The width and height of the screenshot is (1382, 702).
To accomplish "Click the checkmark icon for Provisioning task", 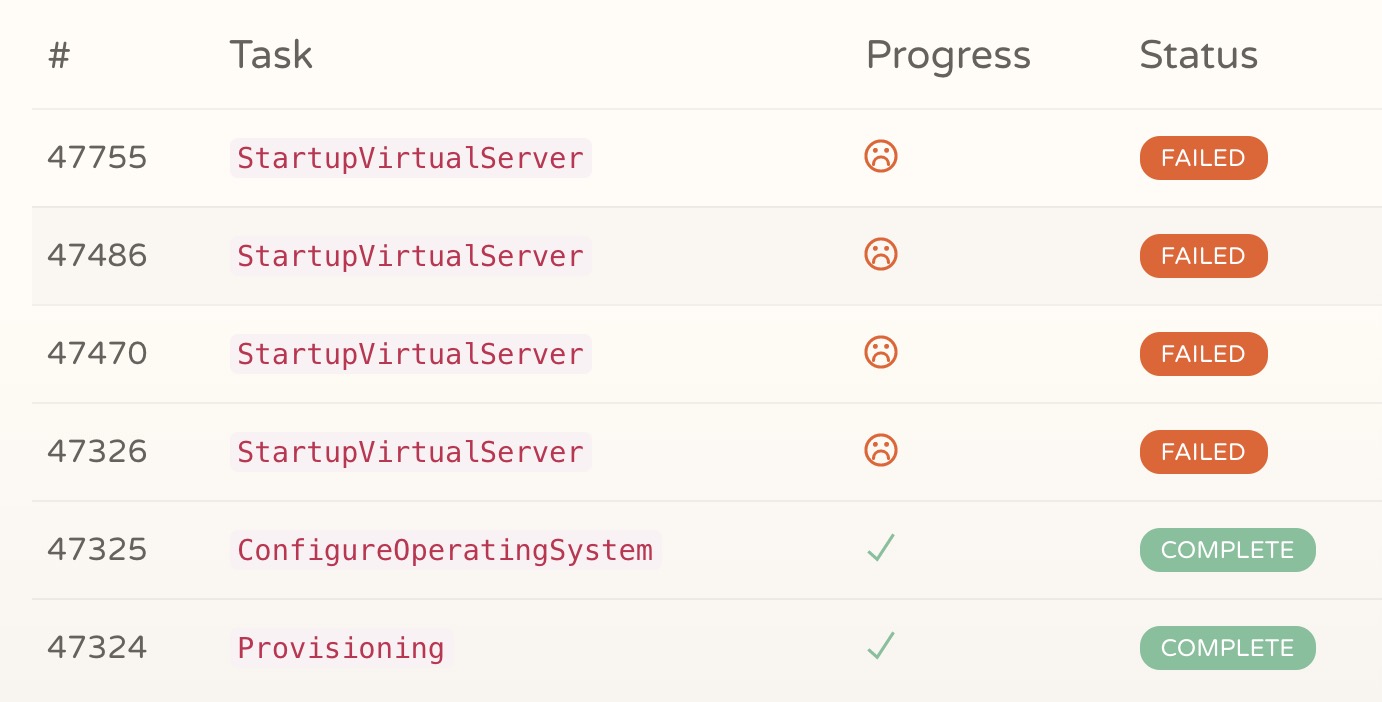I will point(881,646).
